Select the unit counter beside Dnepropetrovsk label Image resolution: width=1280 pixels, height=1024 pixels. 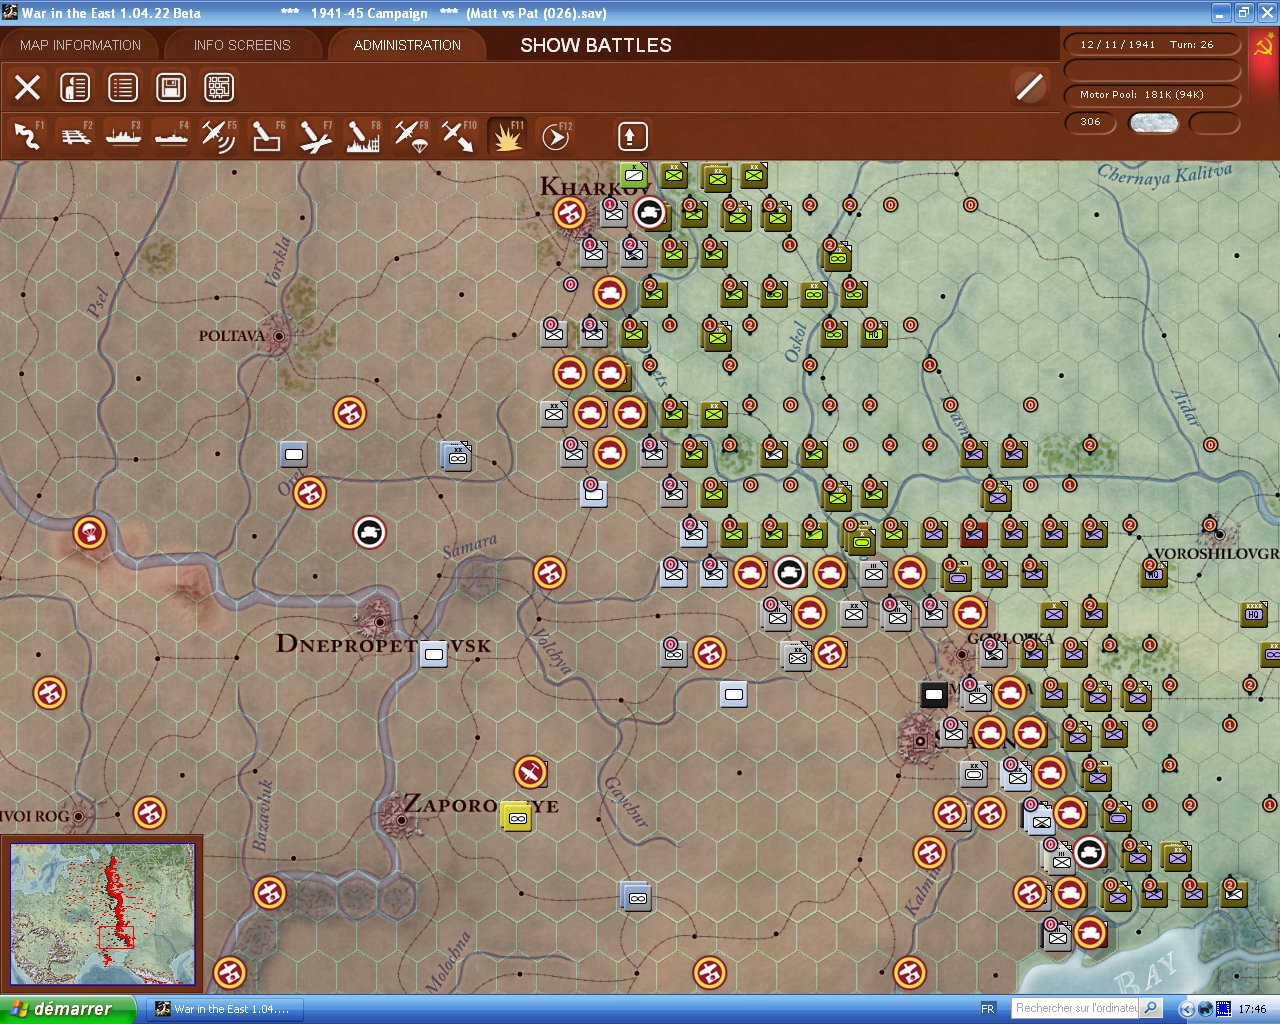coord(433,655)
